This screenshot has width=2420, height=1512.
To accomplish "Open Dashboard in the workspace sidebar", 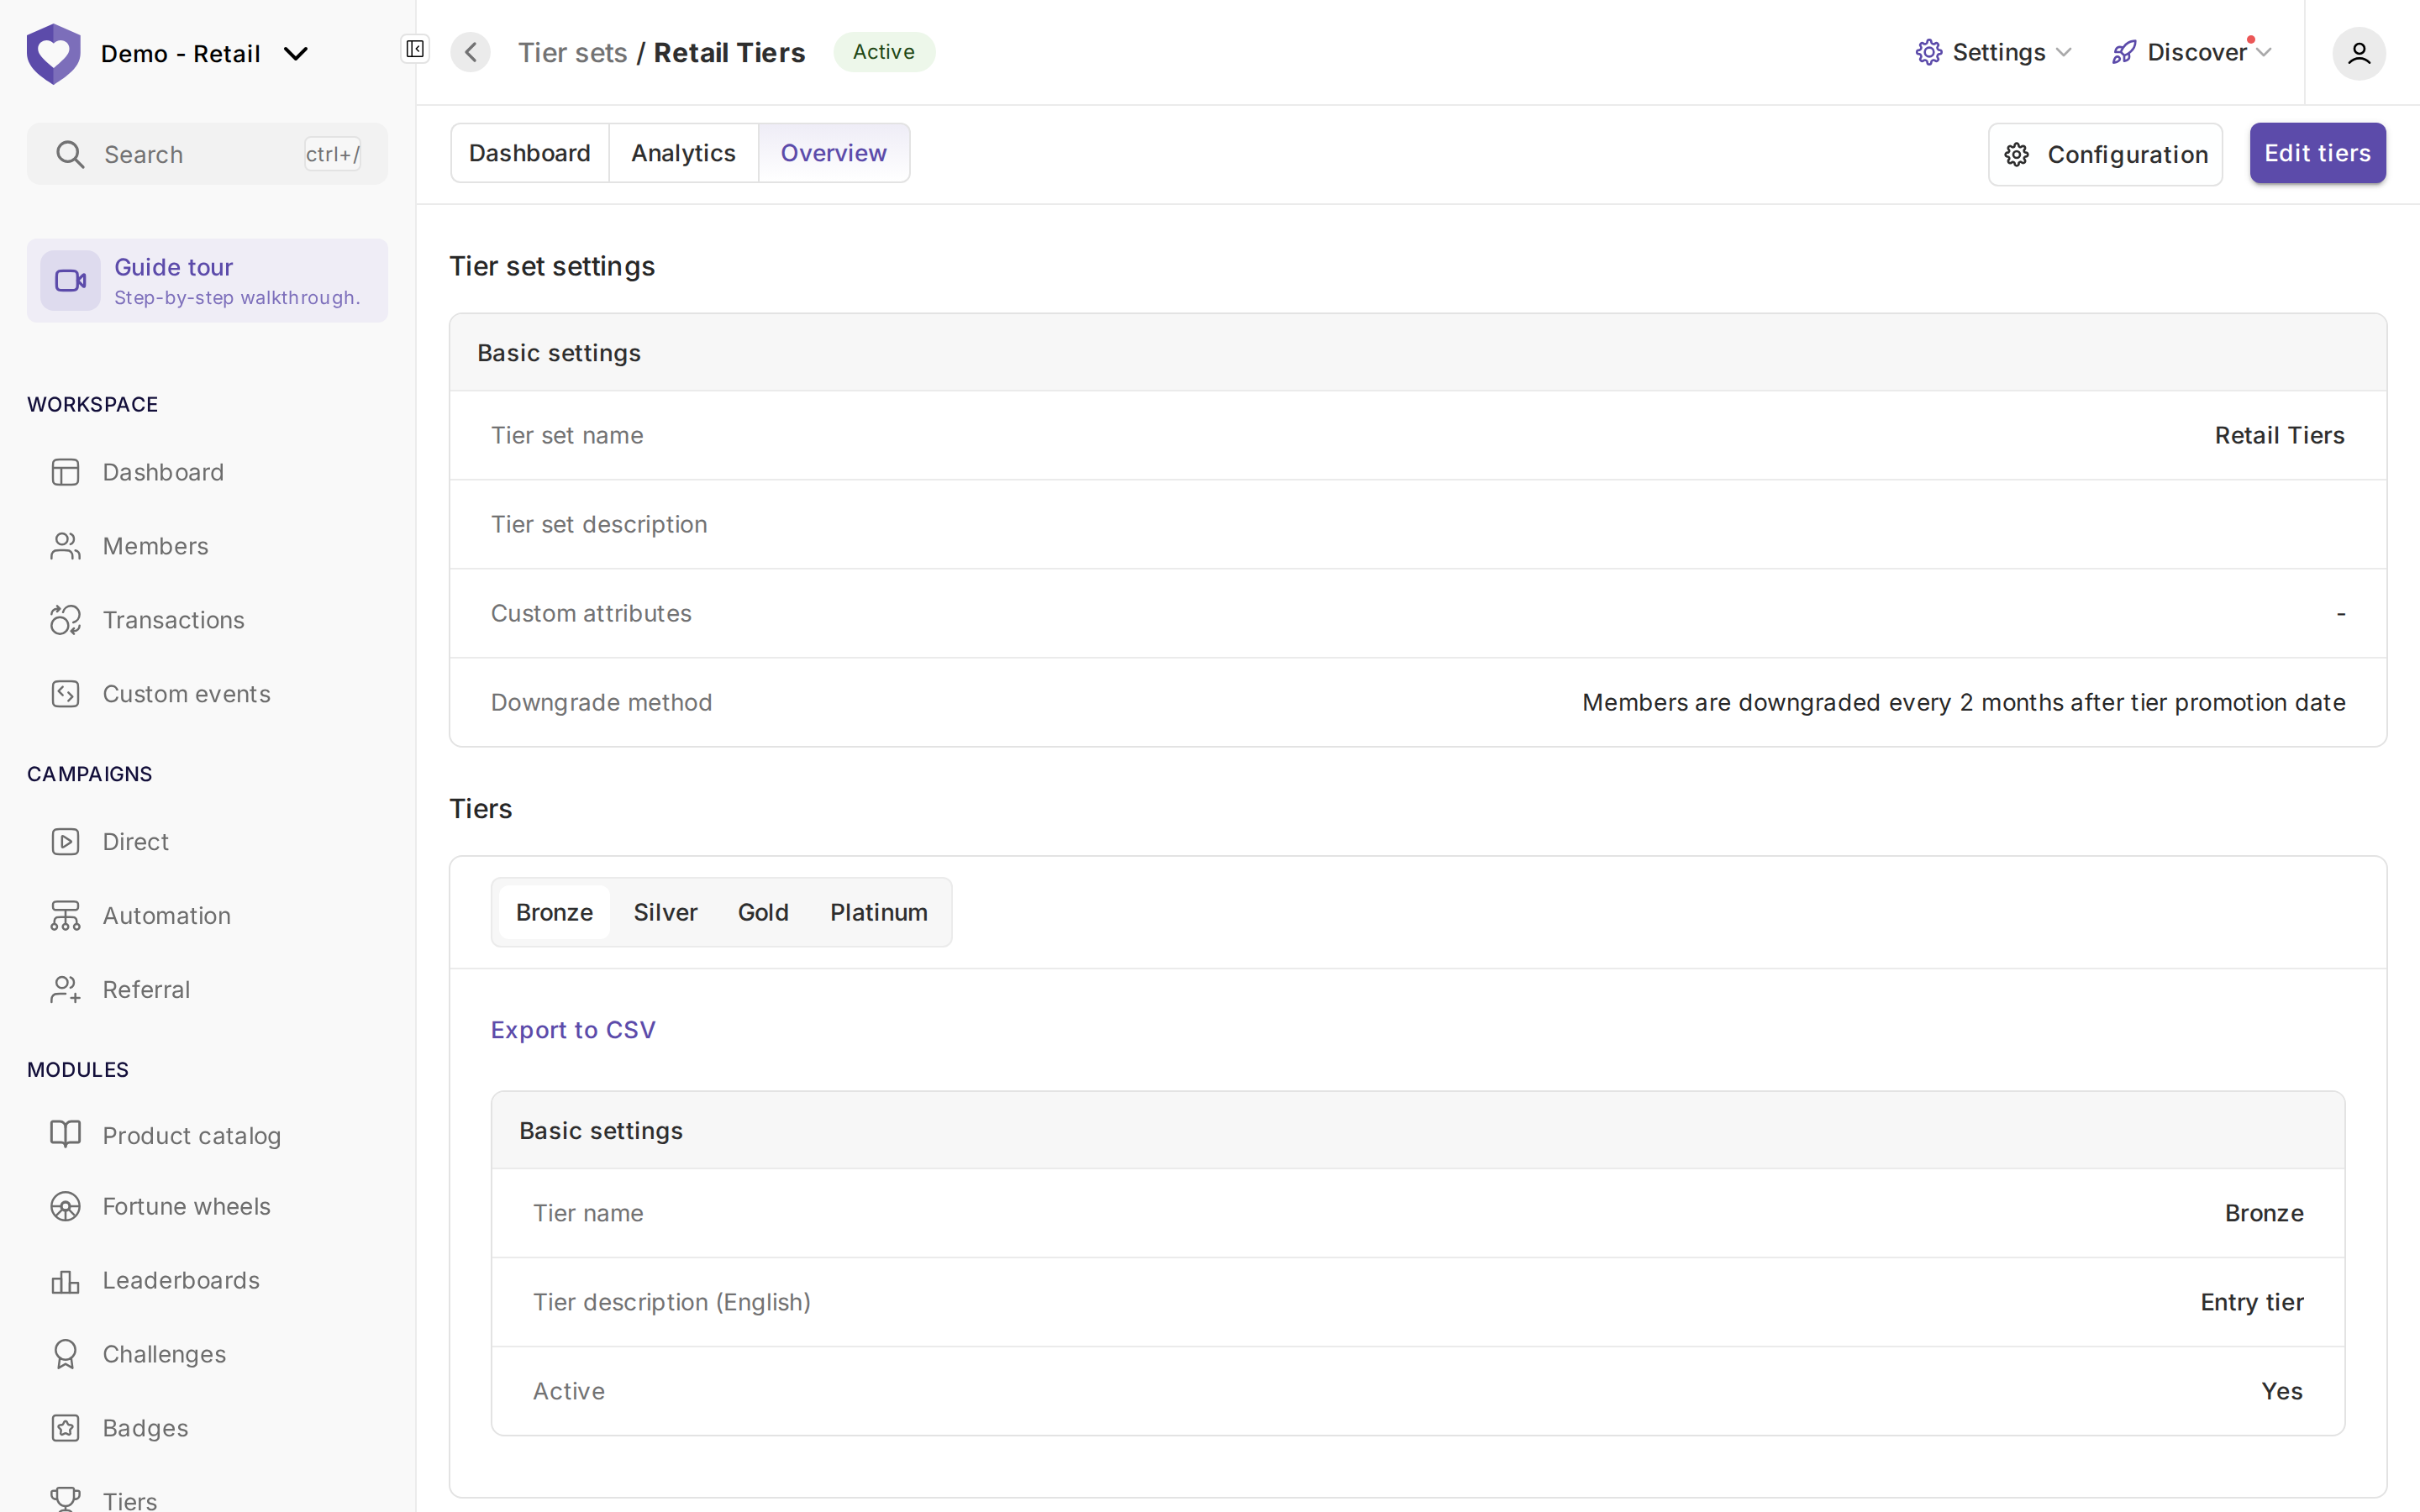I will coord(163,472).
